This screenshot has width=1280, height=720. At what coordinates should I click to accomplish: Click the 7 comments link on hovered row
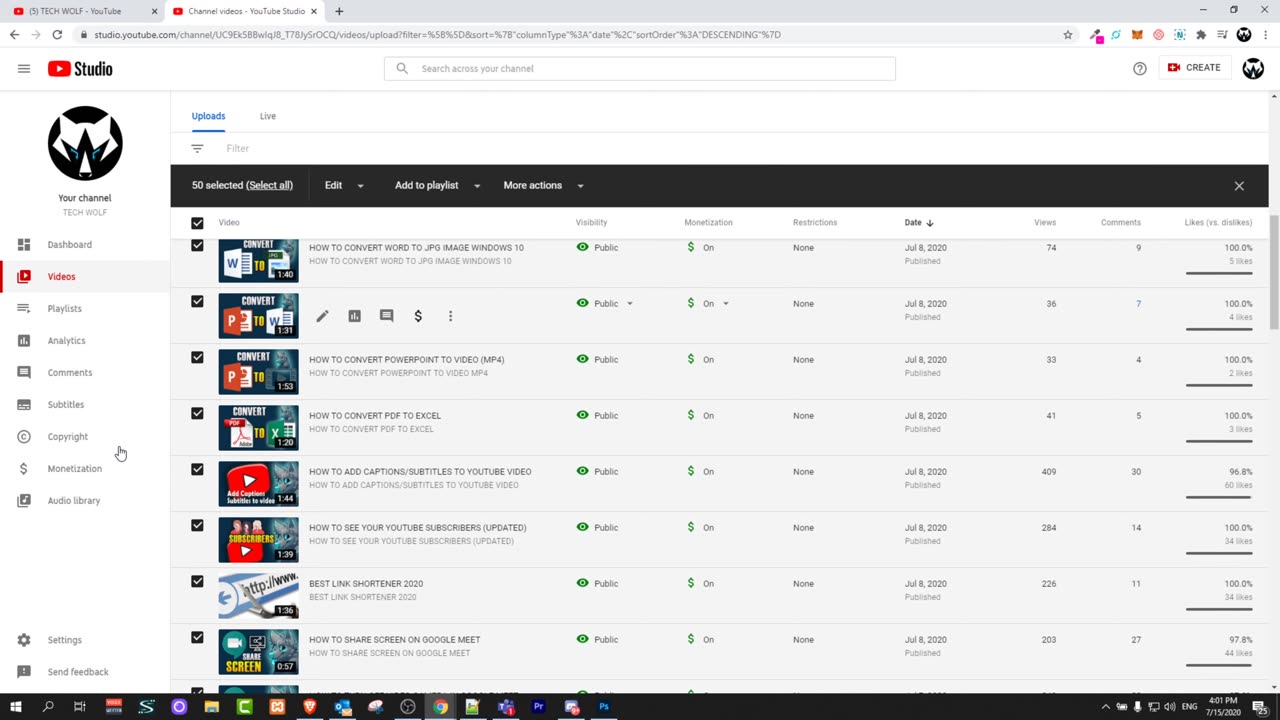[1138, 303]
